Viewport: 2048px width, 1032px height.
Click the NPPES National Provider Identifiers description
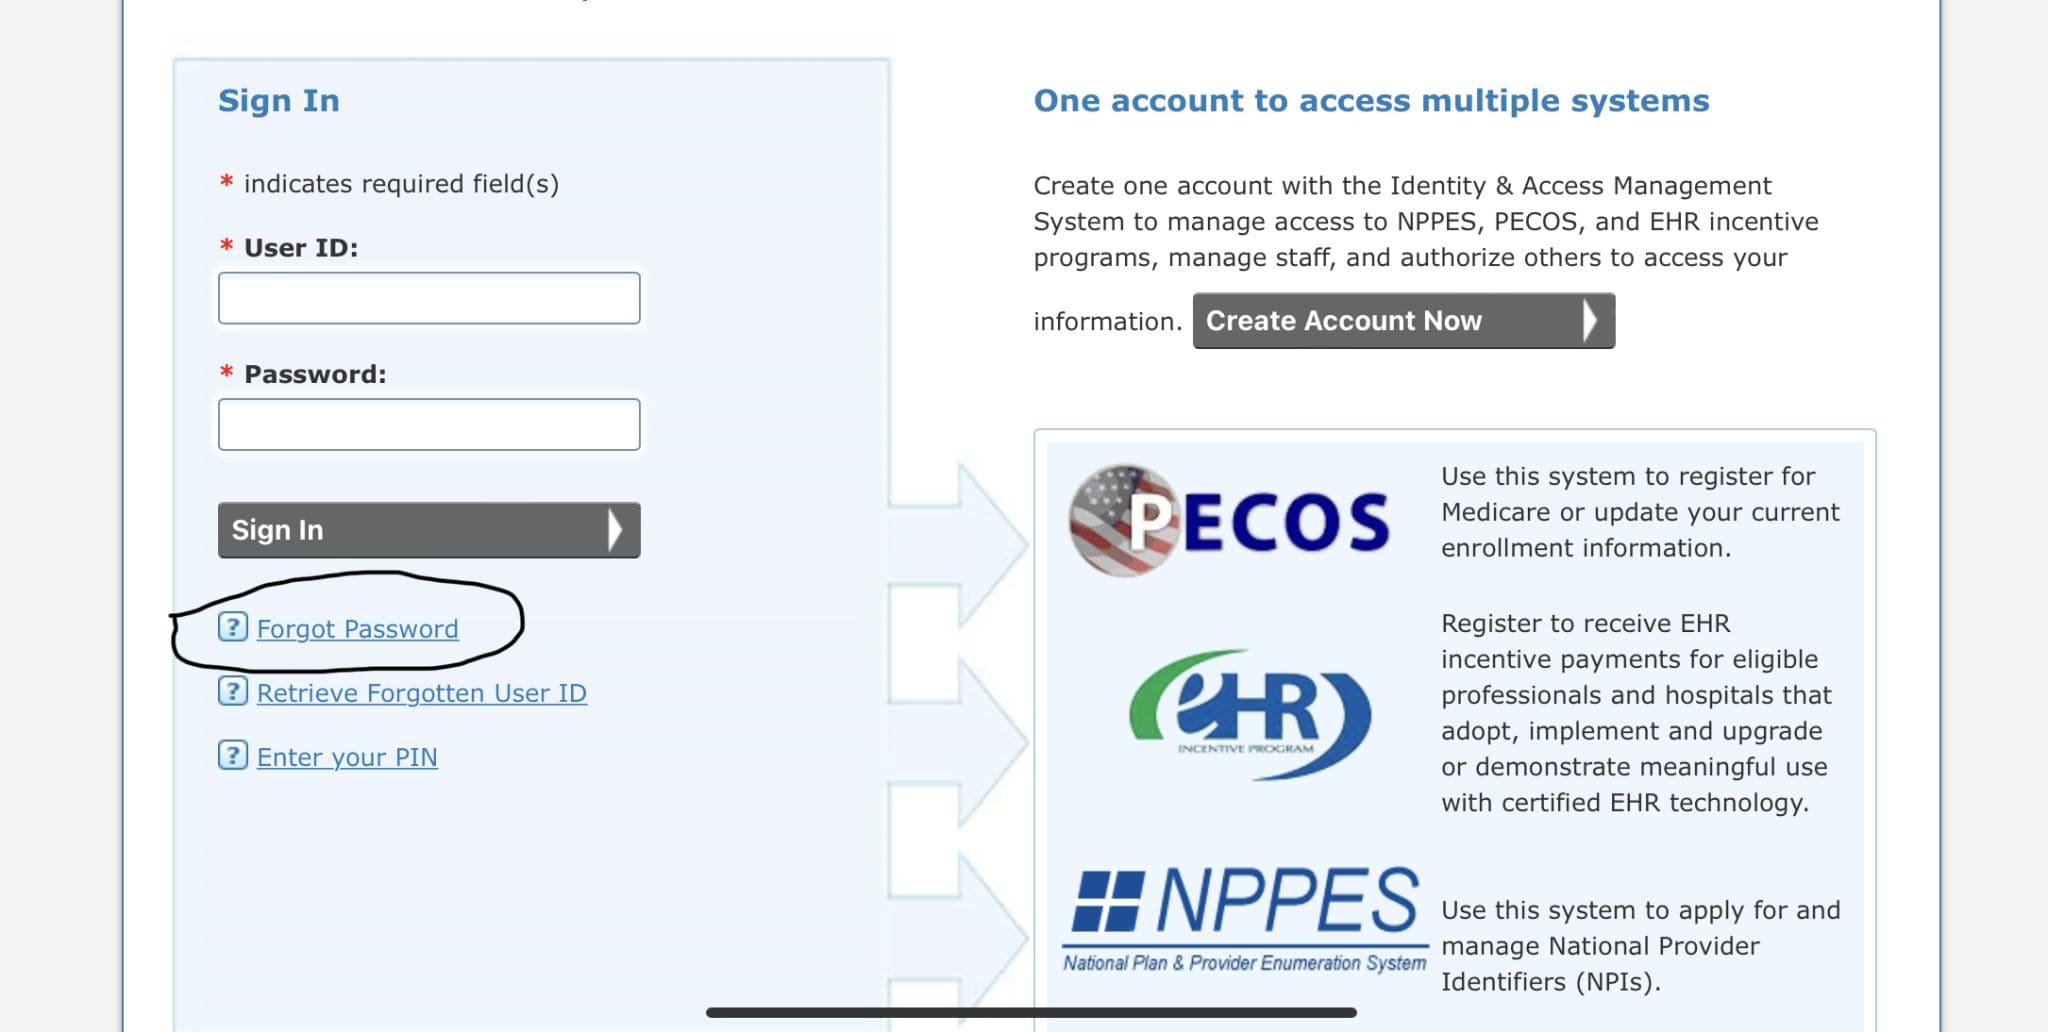pyautogui.click(x=1640, y=945)
